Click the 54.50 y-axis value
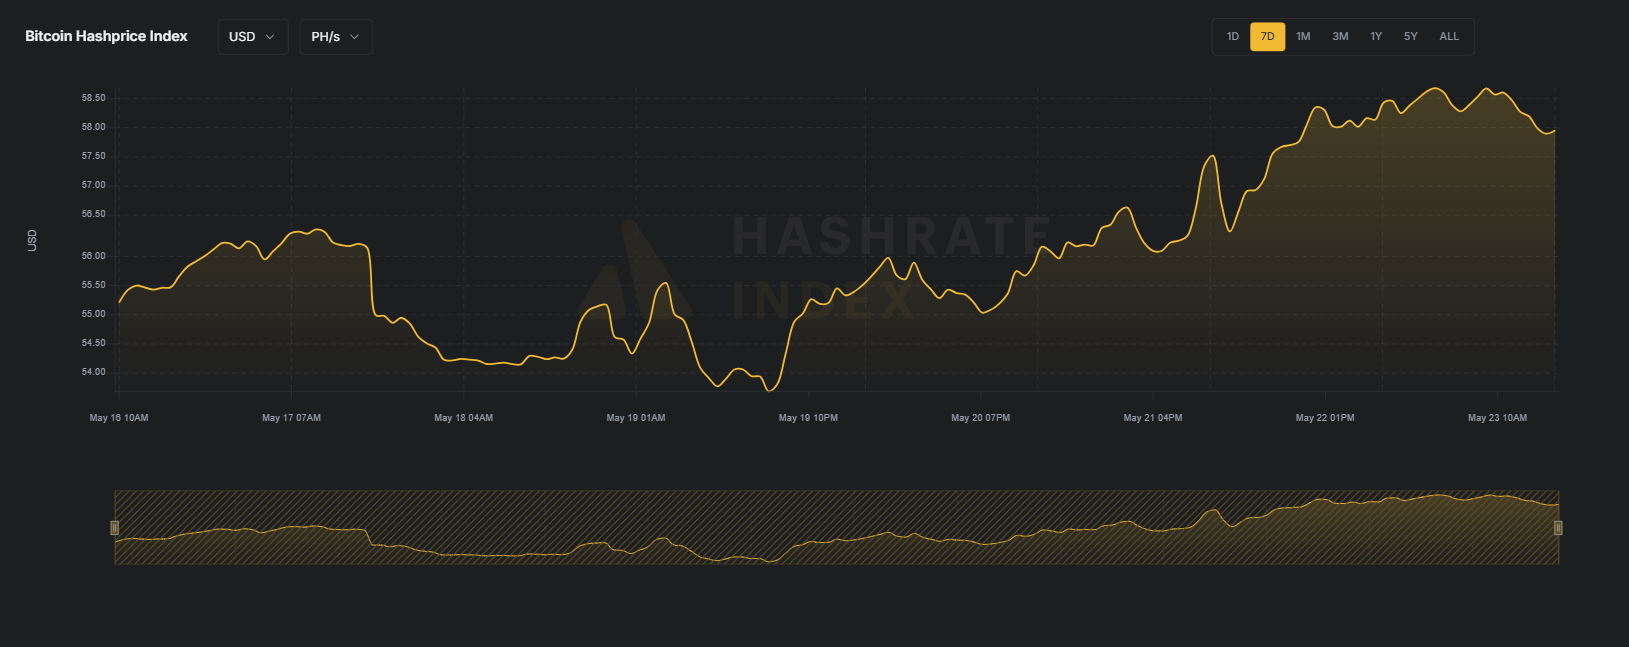The image size is (1629, 647). 93,343
